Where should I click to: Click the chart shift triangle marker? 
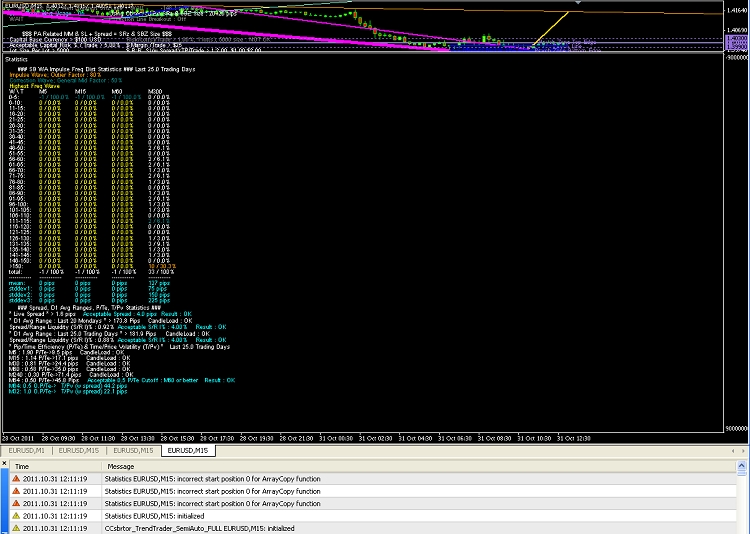point(578,2)
